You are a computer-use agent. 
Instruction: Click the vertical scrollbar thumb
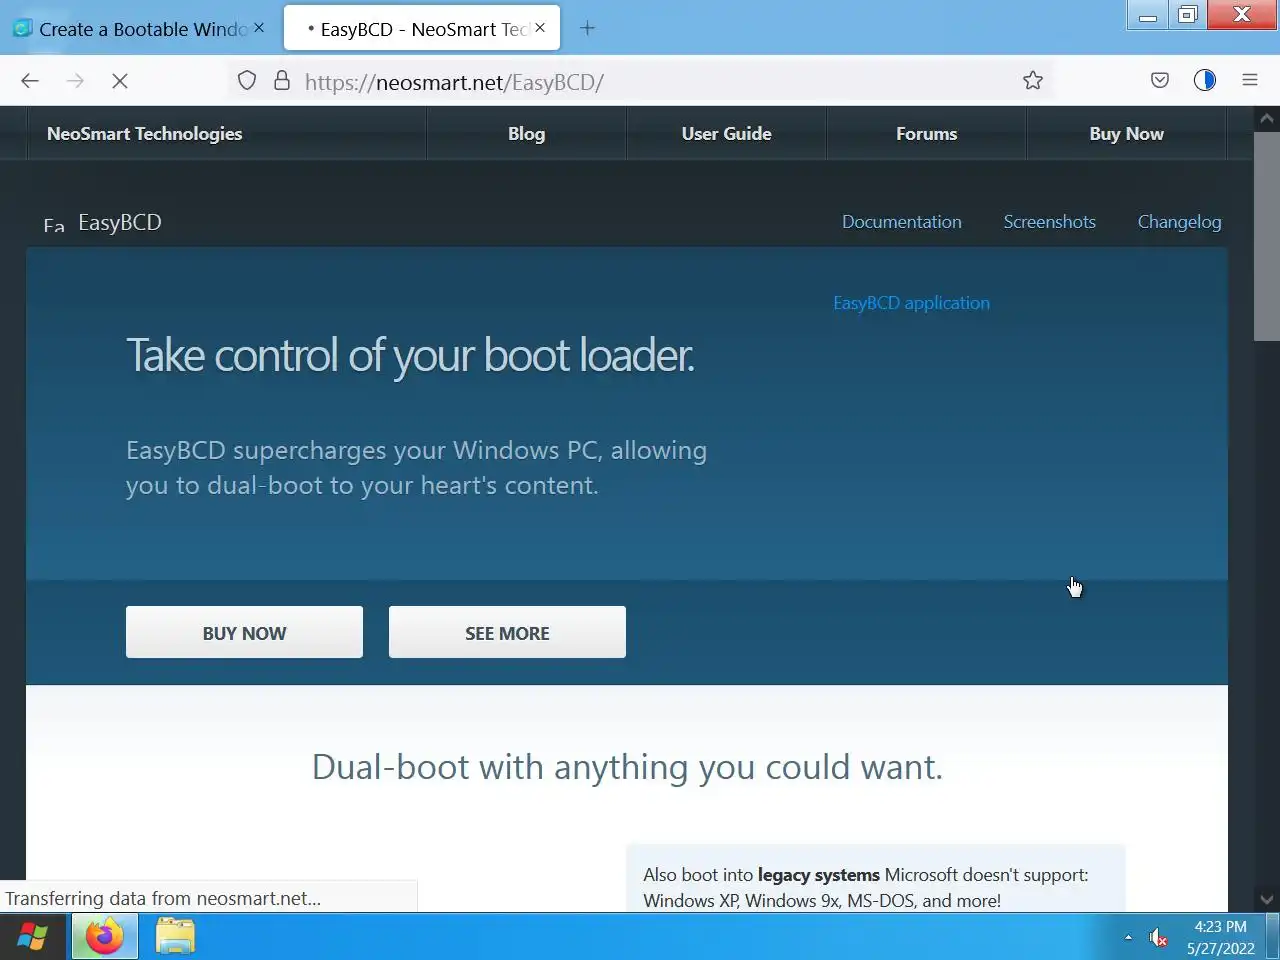(x=1267, y=237)
